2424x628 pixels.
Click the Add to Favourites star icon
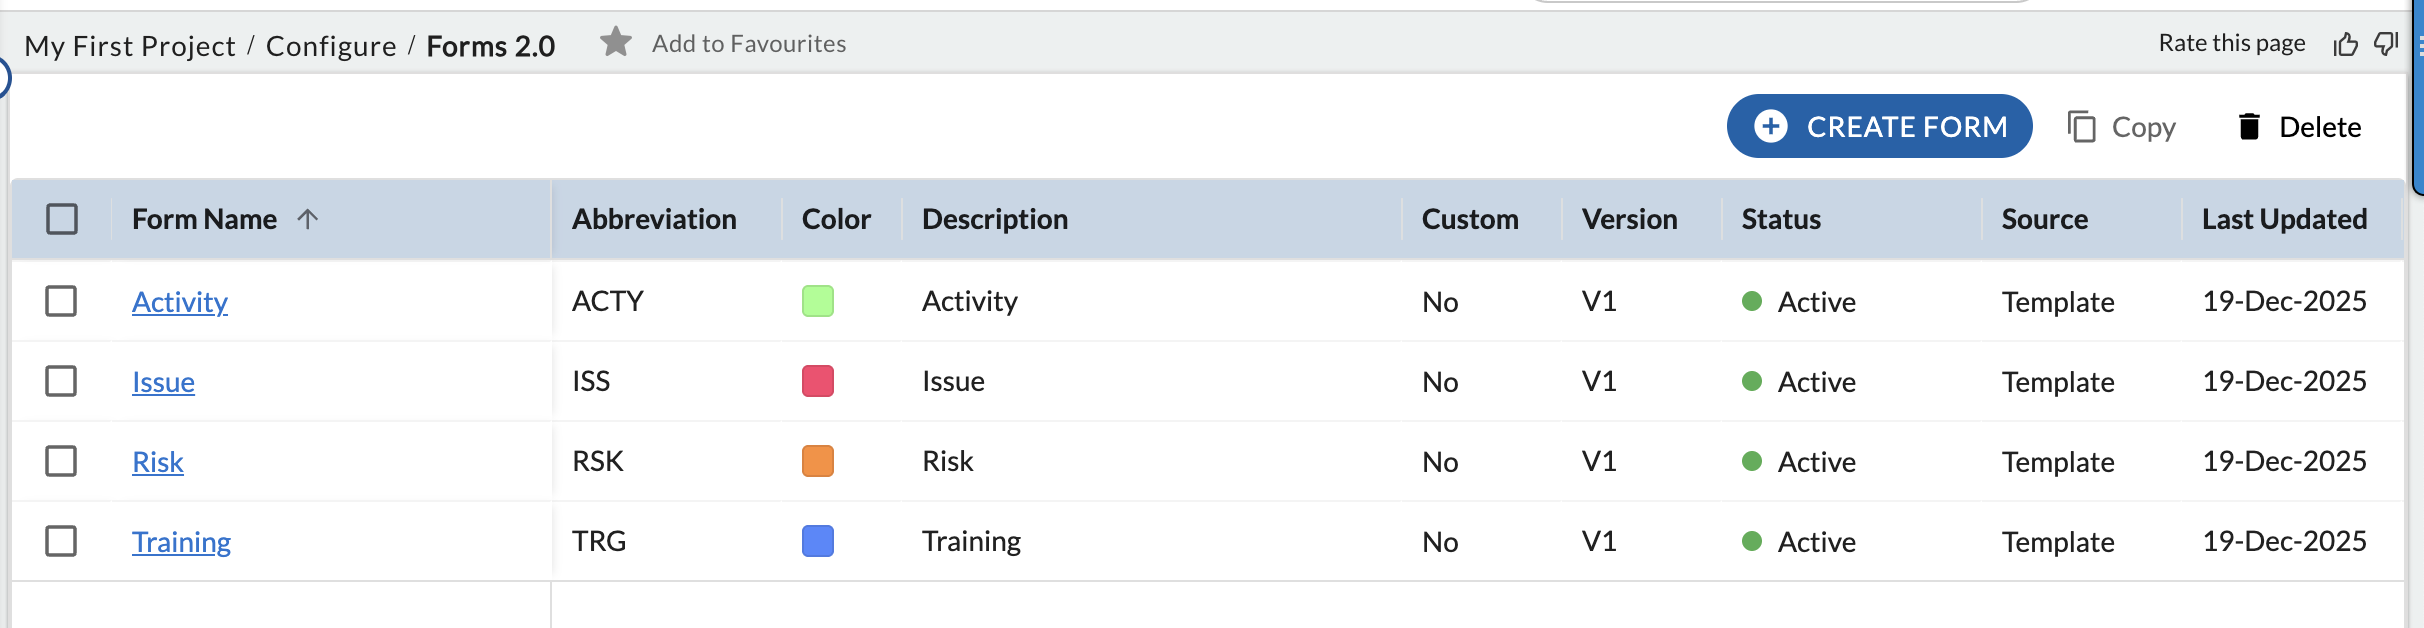pos(616,42)
